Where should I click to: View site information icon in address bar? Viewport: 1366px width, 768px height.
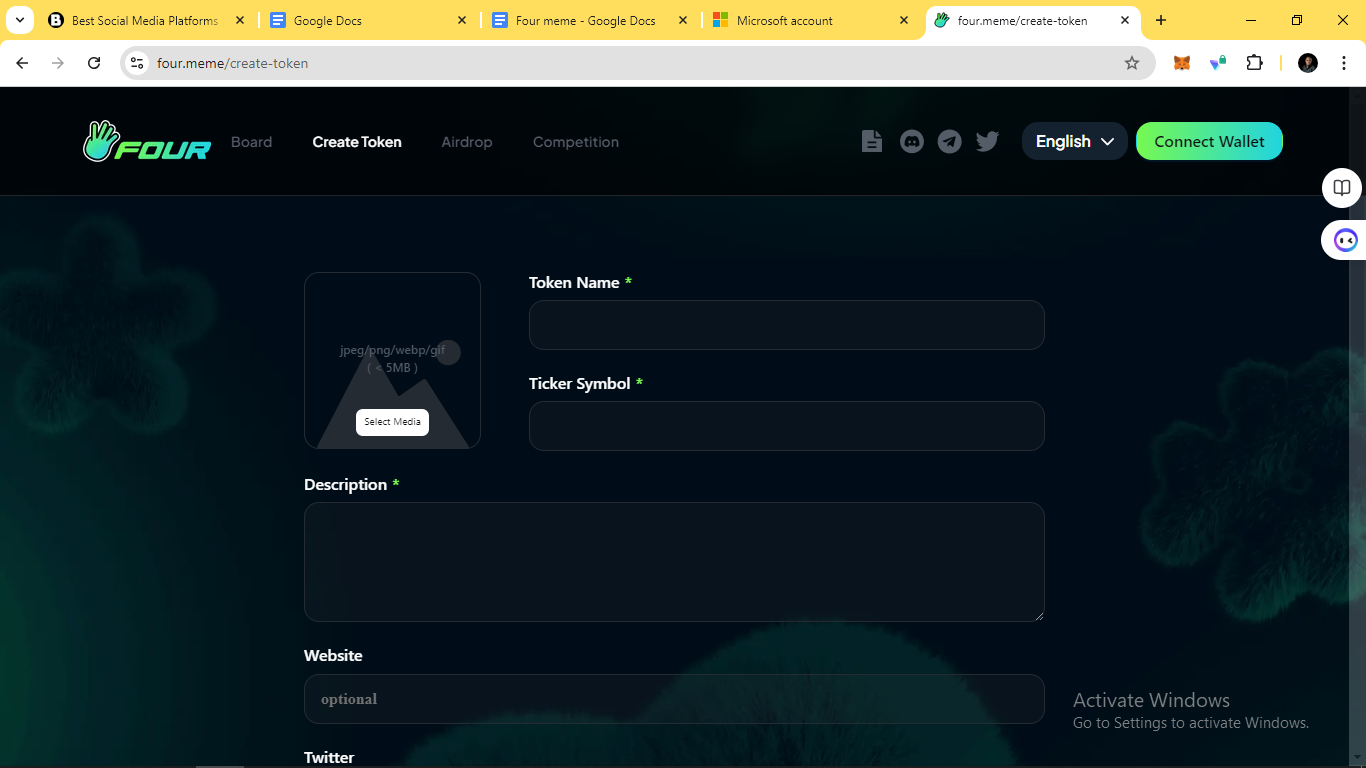tap(138, 63)
